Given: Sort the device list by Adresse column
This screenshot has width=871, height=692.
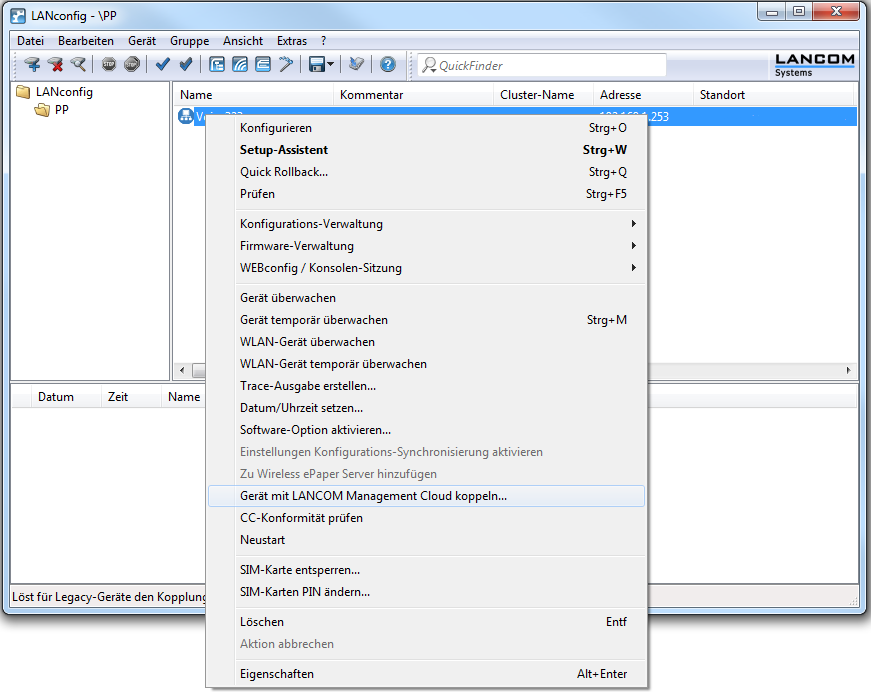Looking at the screenshot, I should point(620,95).
